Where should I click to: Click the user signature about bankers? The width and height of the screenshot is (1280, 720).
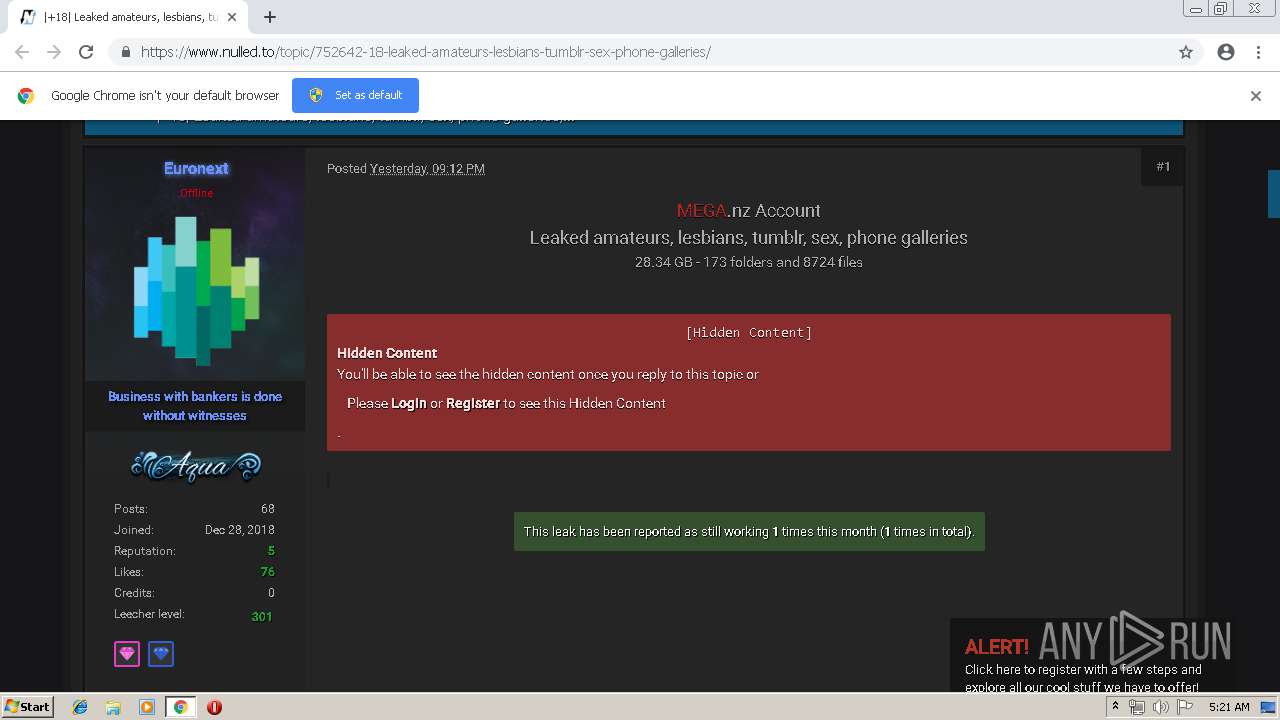[x=195, y=406]
